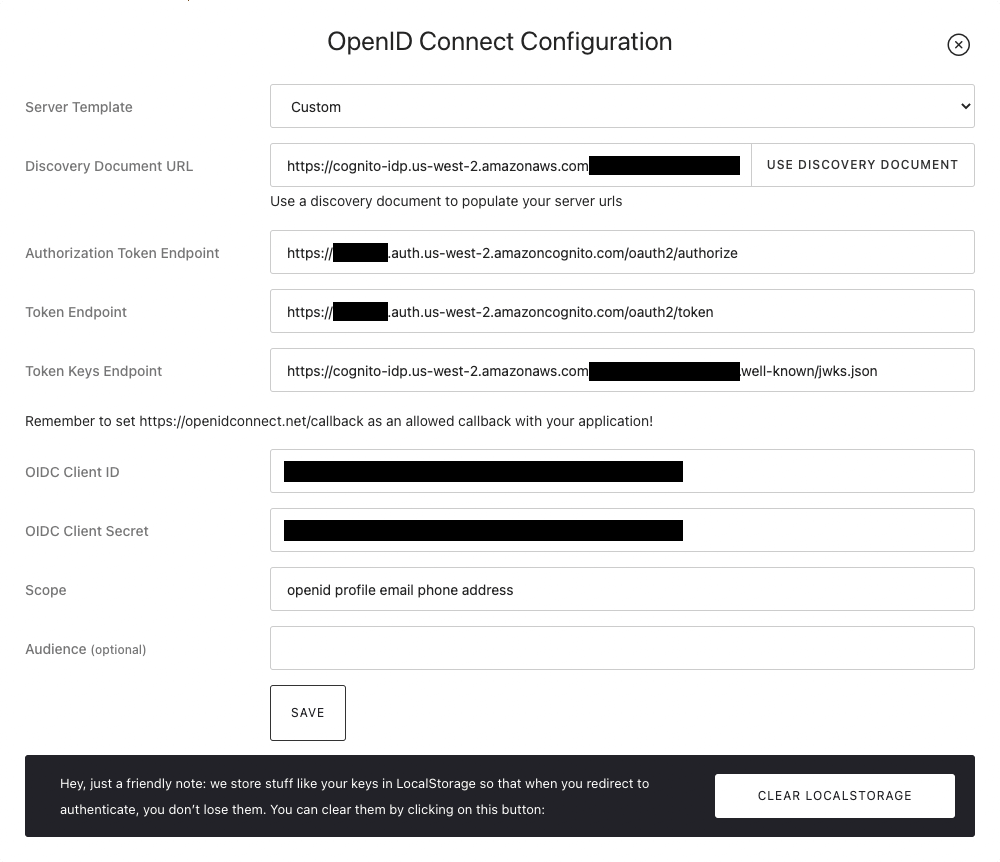
Task: Click the optional Audience input box
Action: click(621, 649)
